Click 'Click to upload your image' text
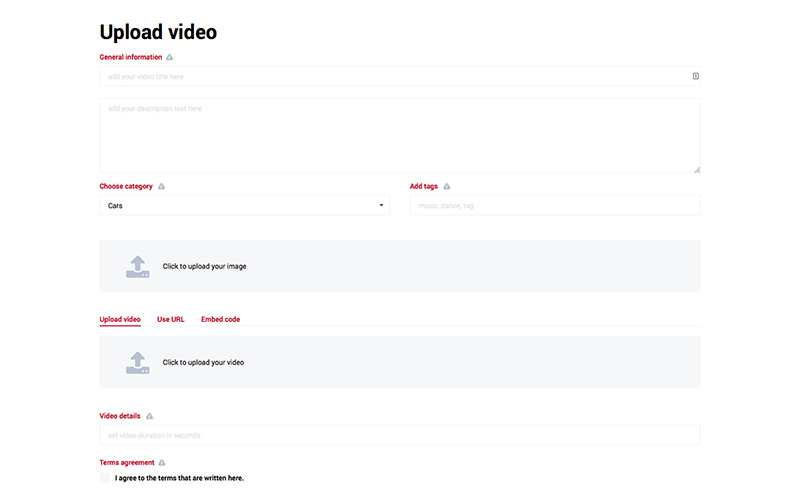800x496 pixels. tap(204, 266)
